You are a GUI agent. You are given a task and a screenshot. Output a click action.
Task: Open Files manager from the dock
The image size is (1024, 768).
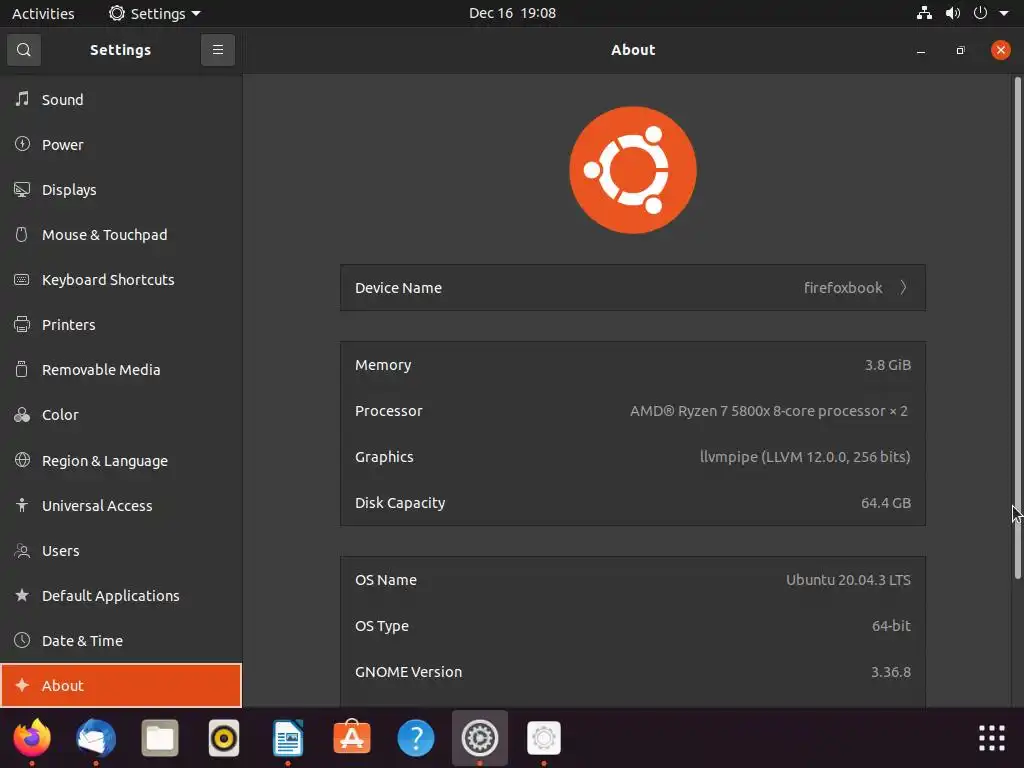(159, 738)
